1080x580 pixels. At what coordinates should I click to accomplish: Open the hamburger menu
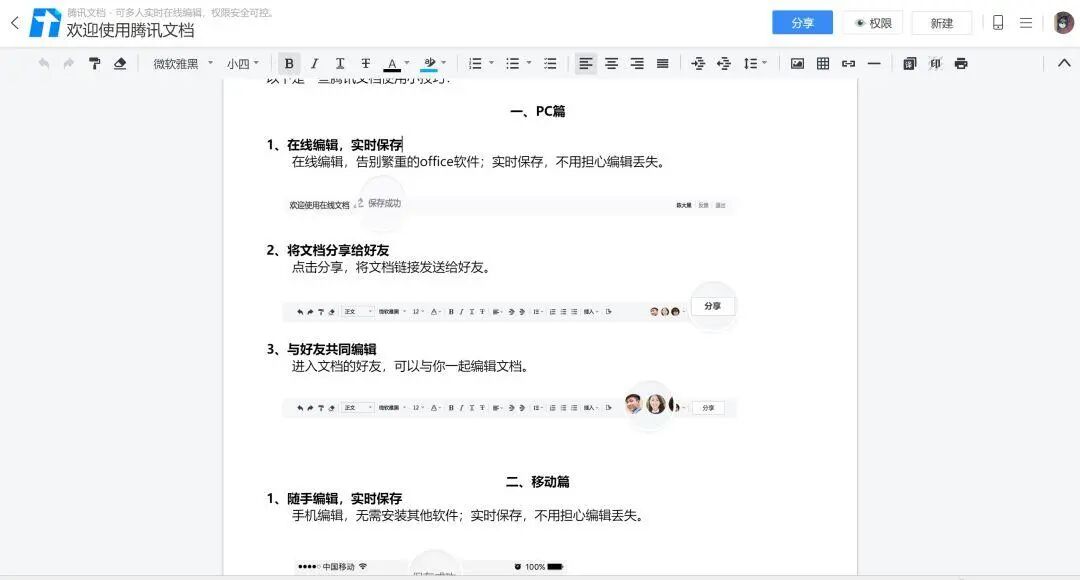click(1026, 23)
